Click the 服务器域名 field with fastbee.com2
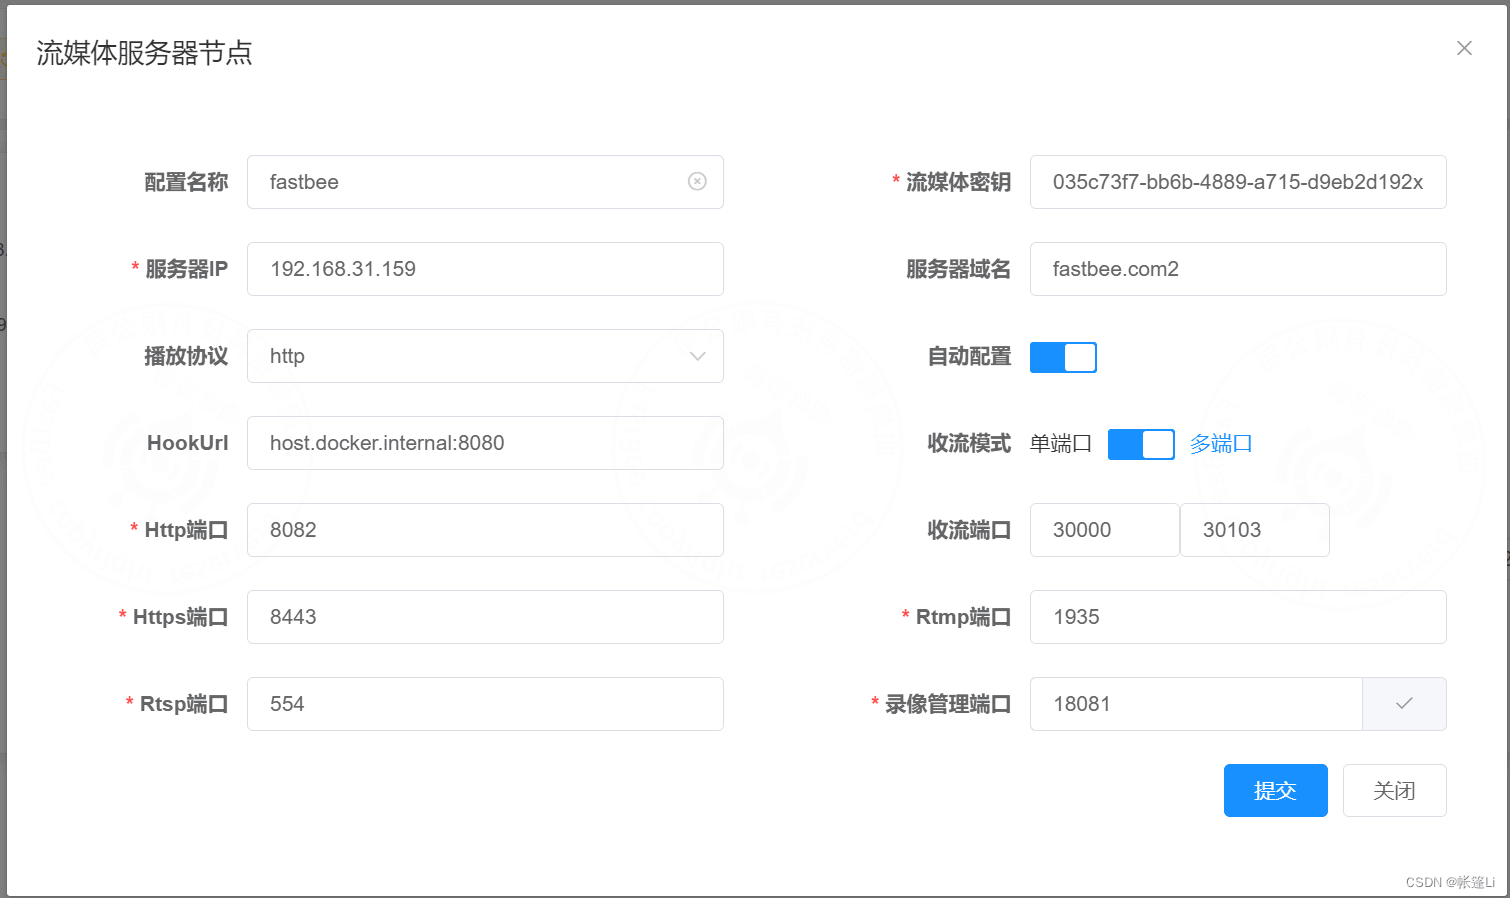Viewport: 1510px width, 898px height. [1238, 269]
